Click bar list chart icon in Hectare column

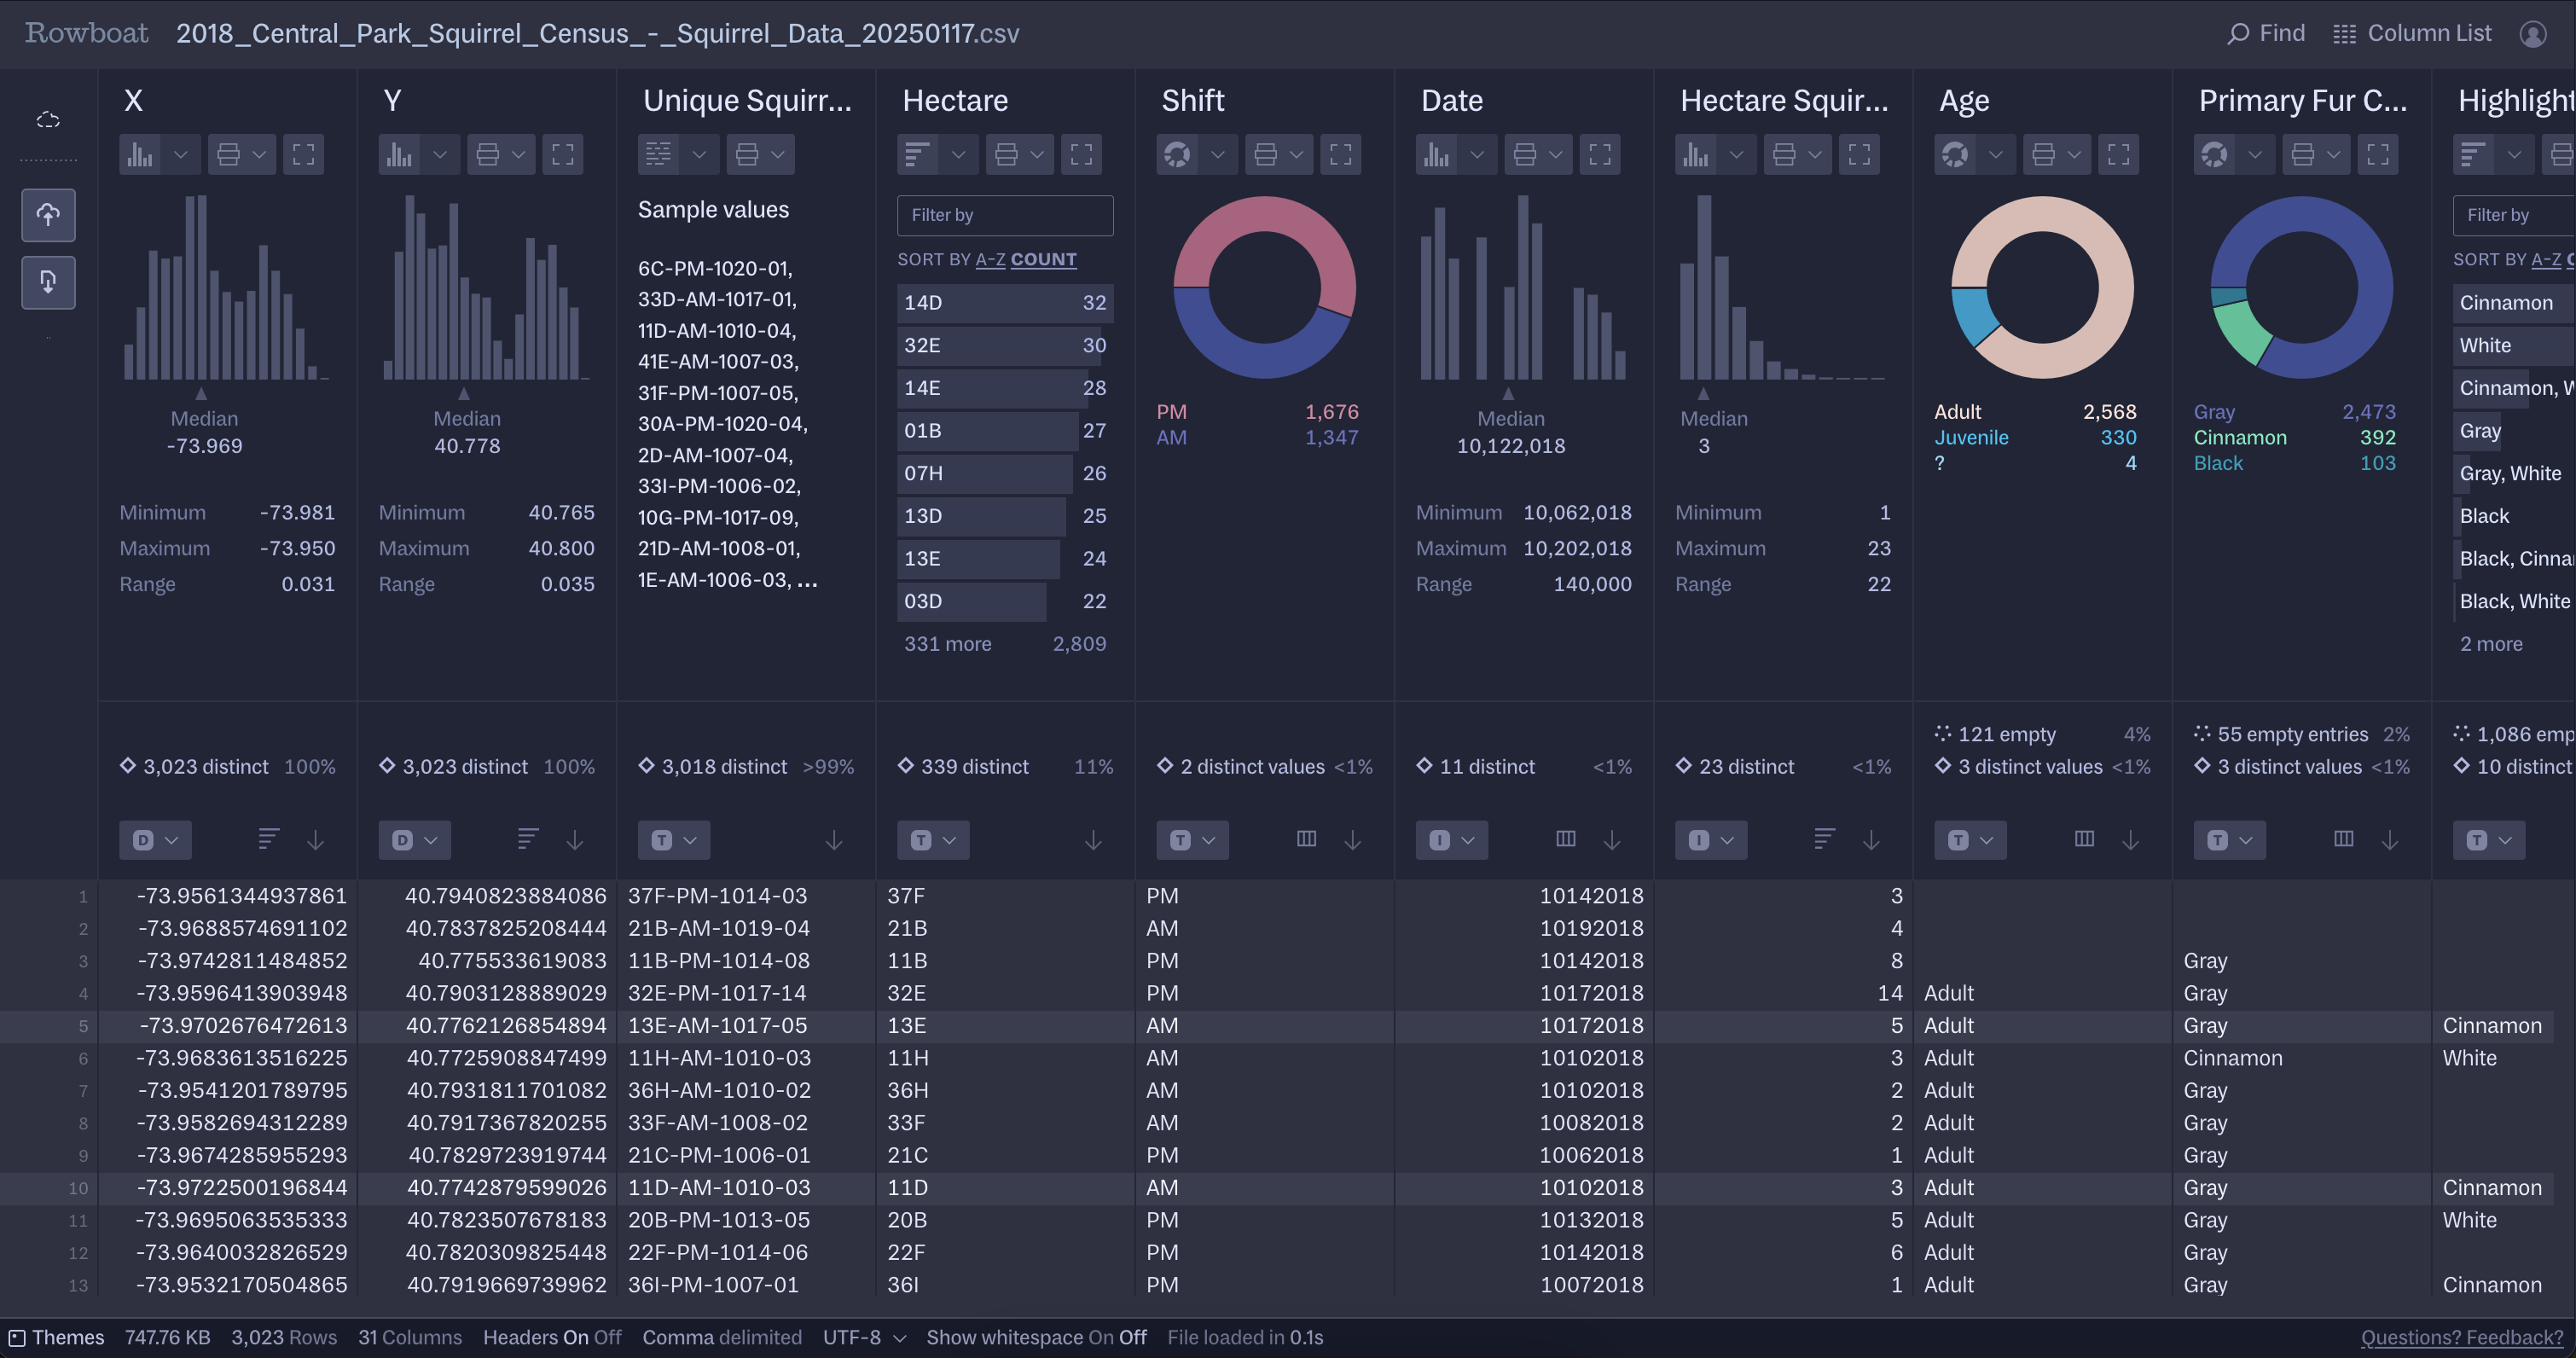918,155
